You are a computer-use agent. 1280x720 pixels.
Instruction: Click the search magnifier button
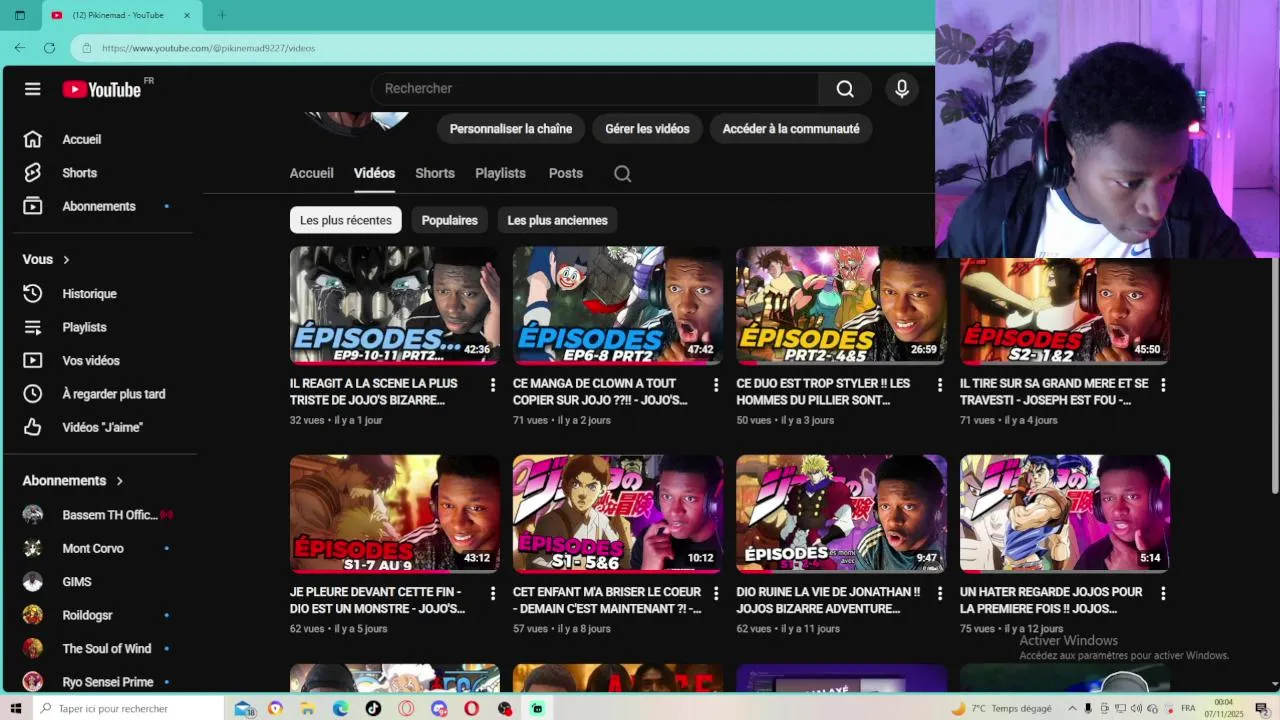(845, 89)
